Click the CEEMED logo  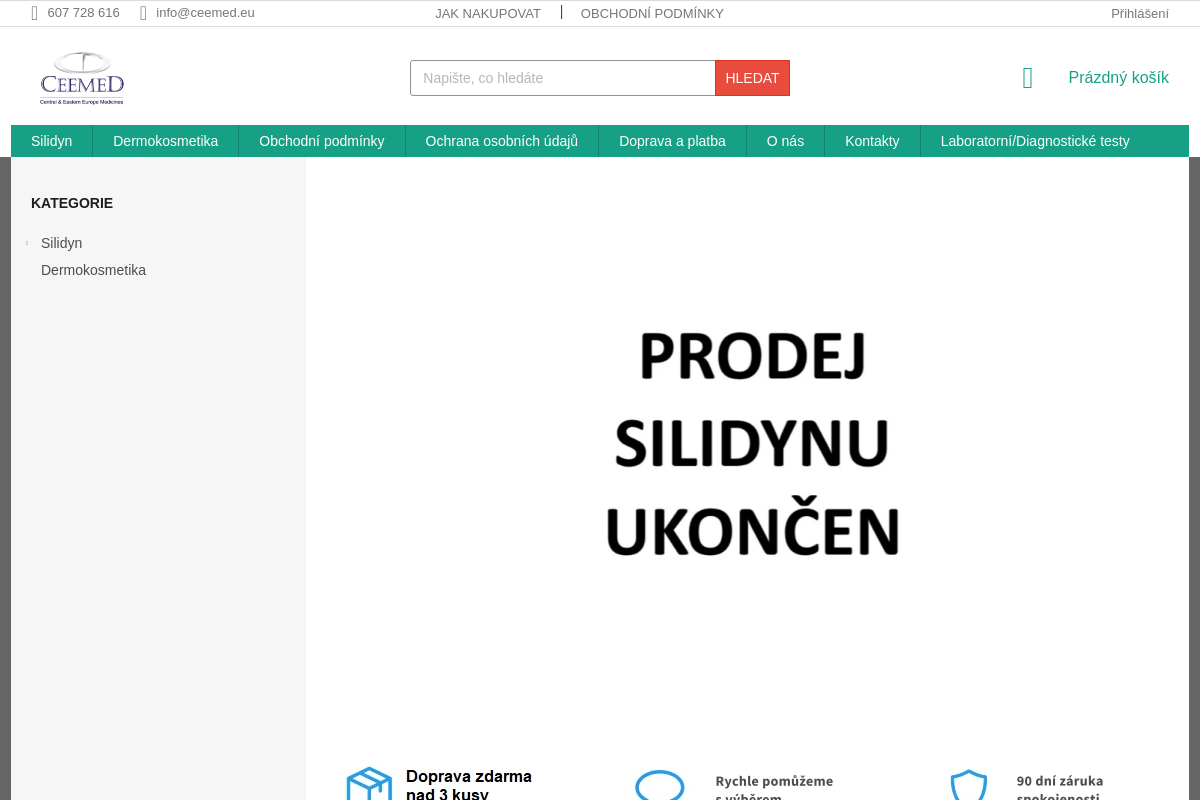click(82, 78)
